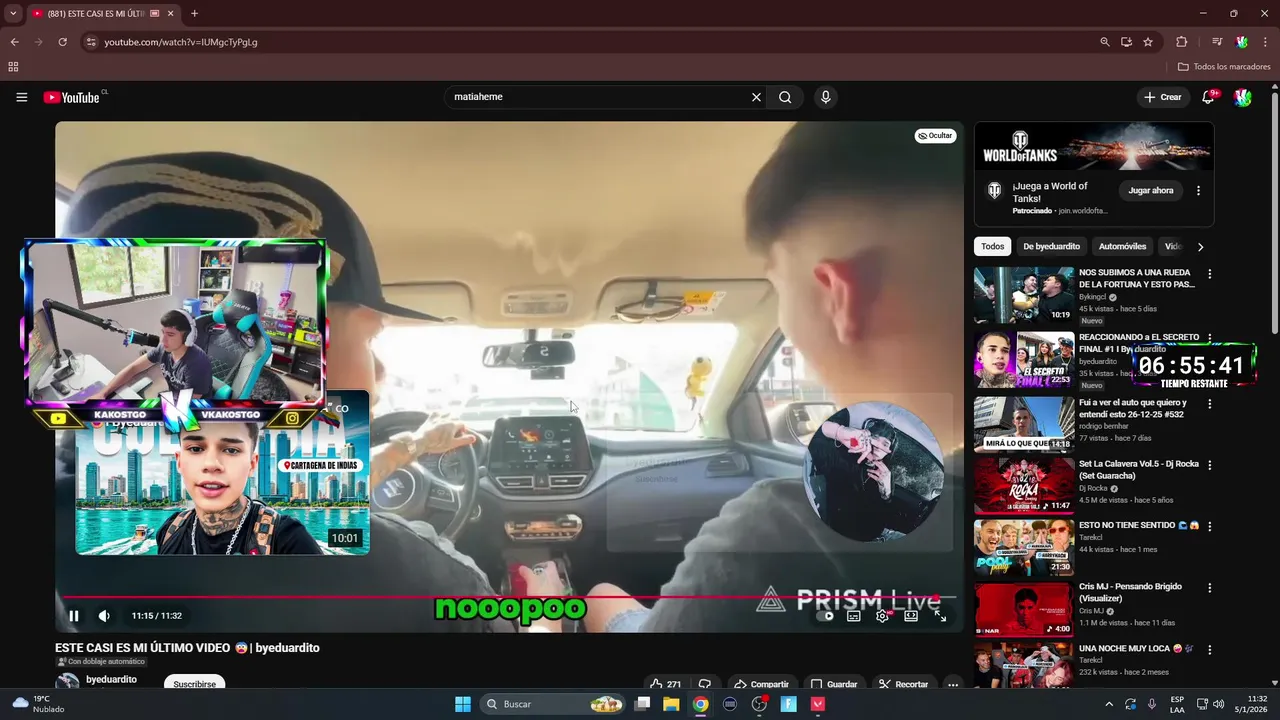Toggle subtitles in the player
Screen dimensions: 1280x720
tap(853, 616)
